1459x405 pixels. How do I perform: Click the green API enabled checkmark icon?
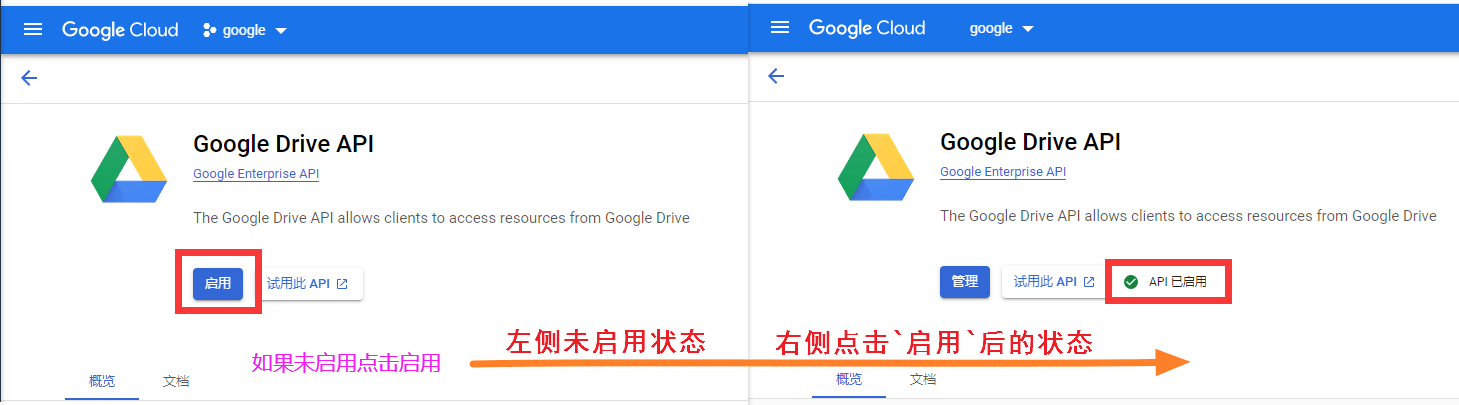tap(1131, 282)
